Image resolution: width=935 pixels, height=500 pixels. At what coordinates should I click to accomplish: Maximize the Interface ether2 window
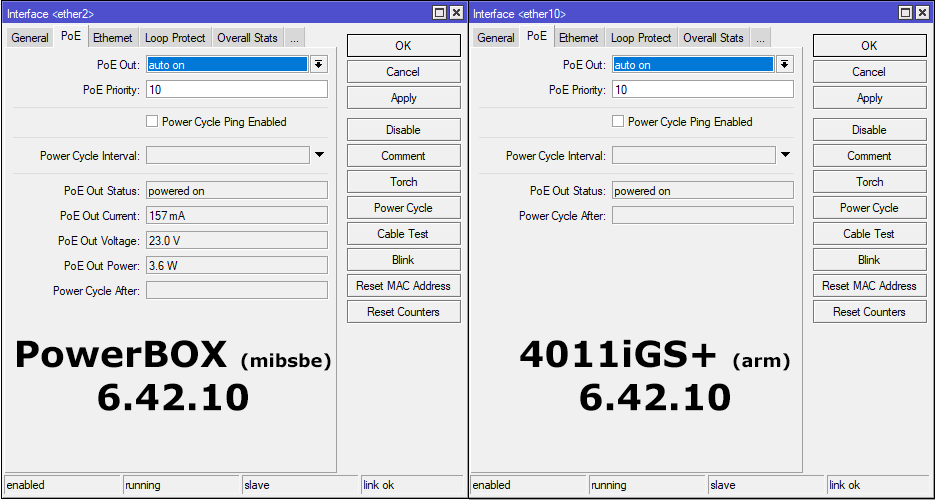(x=439, y=13)
